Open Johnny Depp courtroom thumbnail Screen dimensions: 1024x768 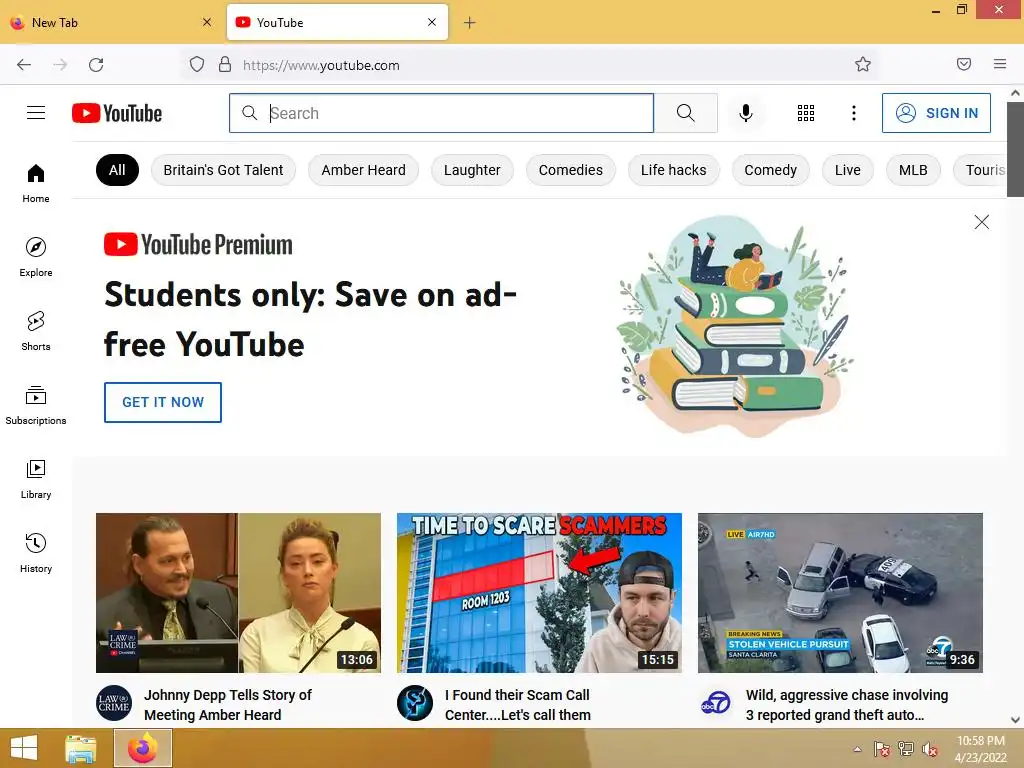(x=238, y=593)
